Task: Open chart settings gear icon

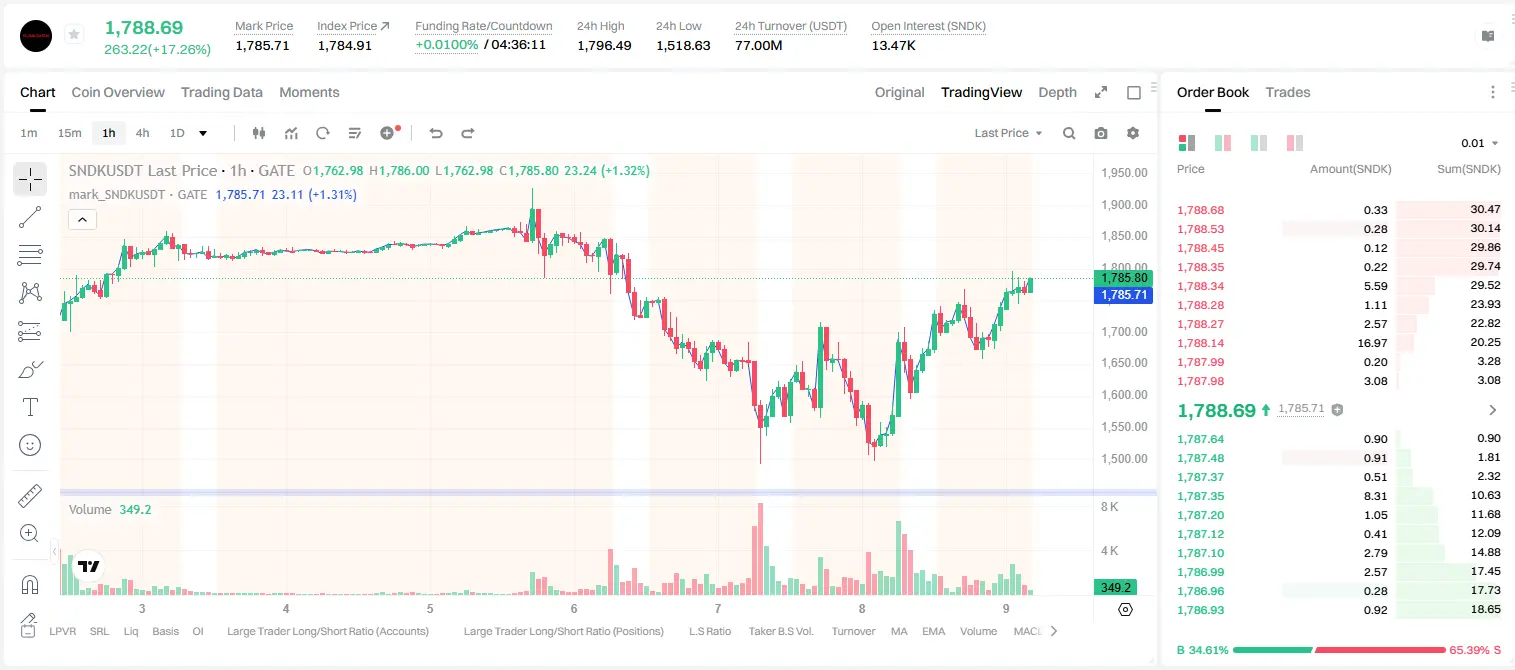Action: click(1133, 133)
